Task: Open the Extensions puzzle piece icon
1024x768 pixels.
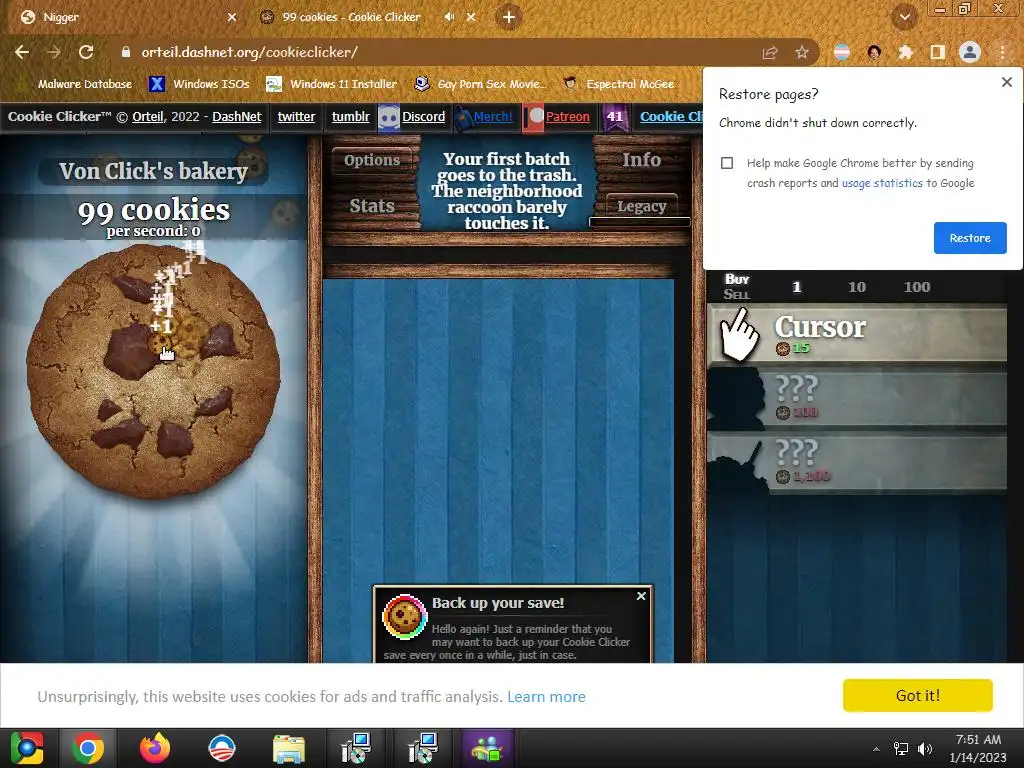Action: (905, 52)
